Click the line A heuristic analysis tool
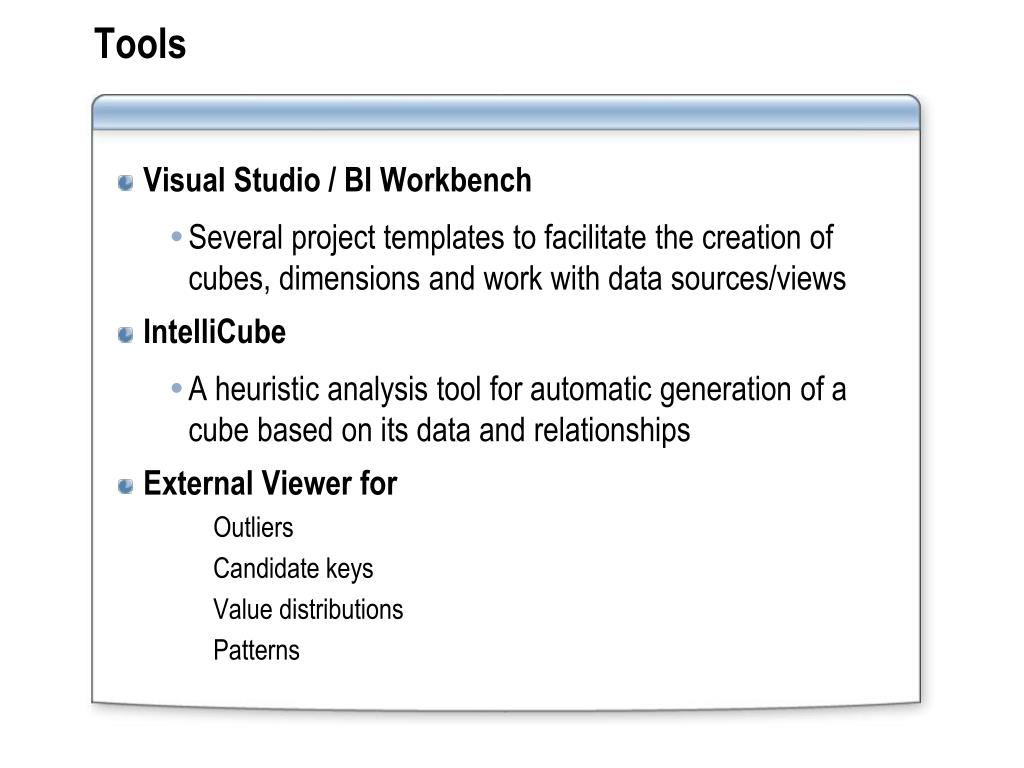 (x=517, y=390)
